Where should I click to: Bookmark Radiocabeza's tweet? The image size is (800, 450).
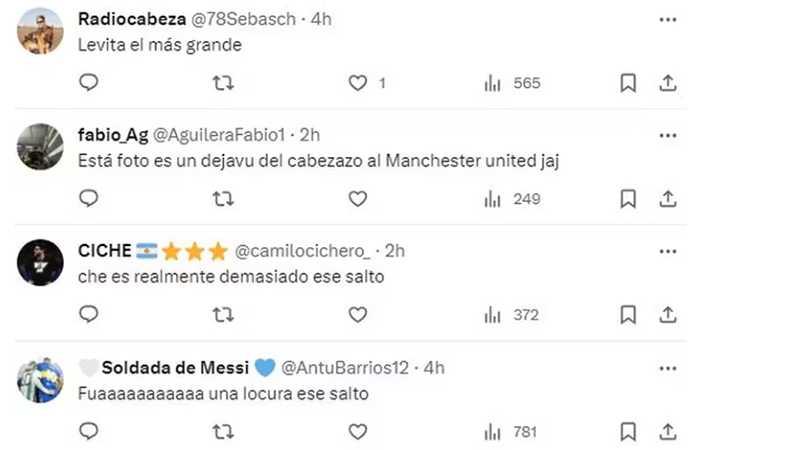coord(628,83)
